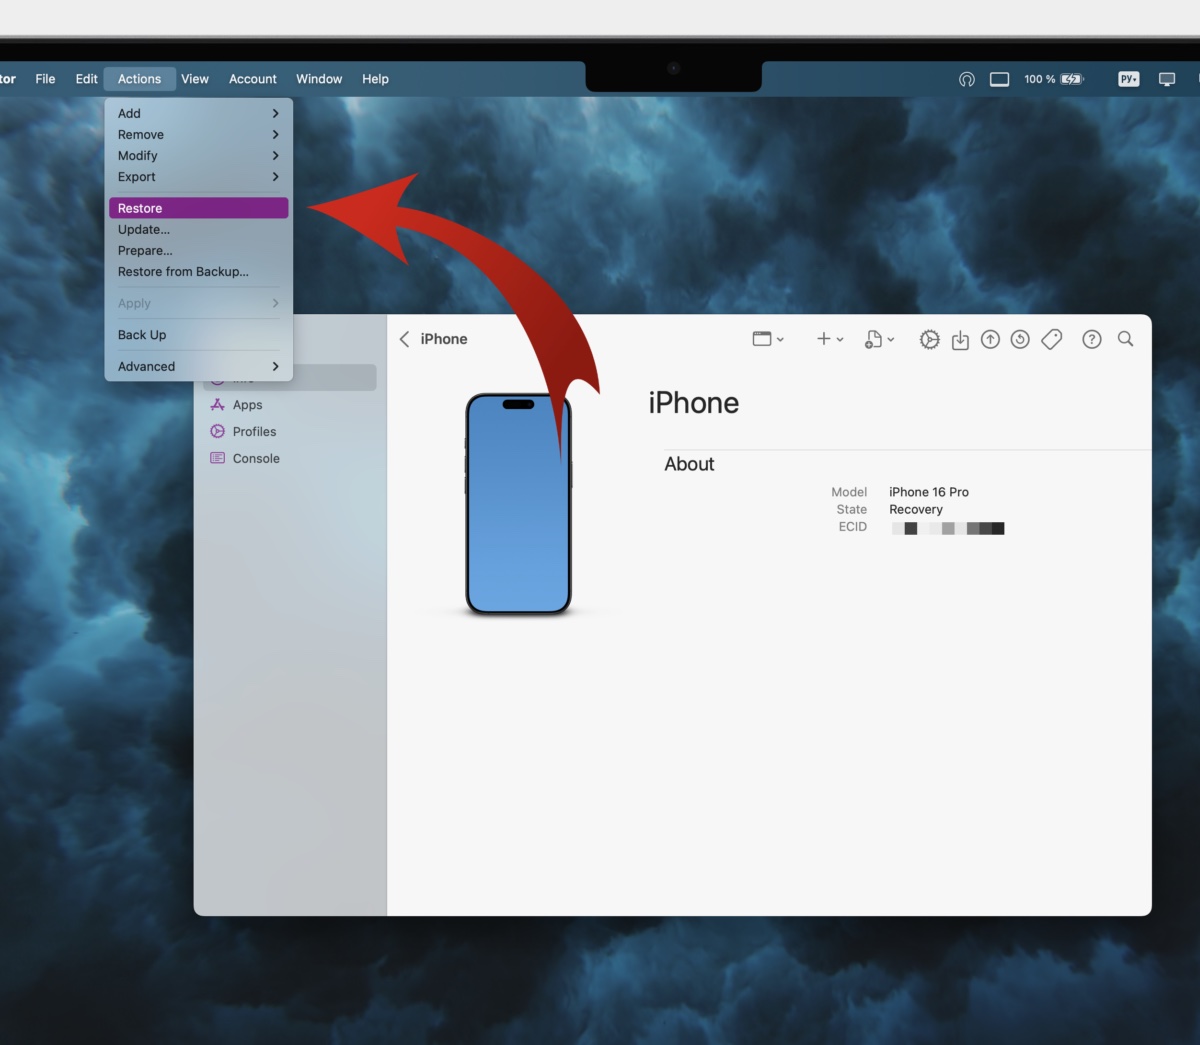The image size is (1200, 1045).
Task: Click the '100 %' battery percentage text
Action: pos(1040,79)
